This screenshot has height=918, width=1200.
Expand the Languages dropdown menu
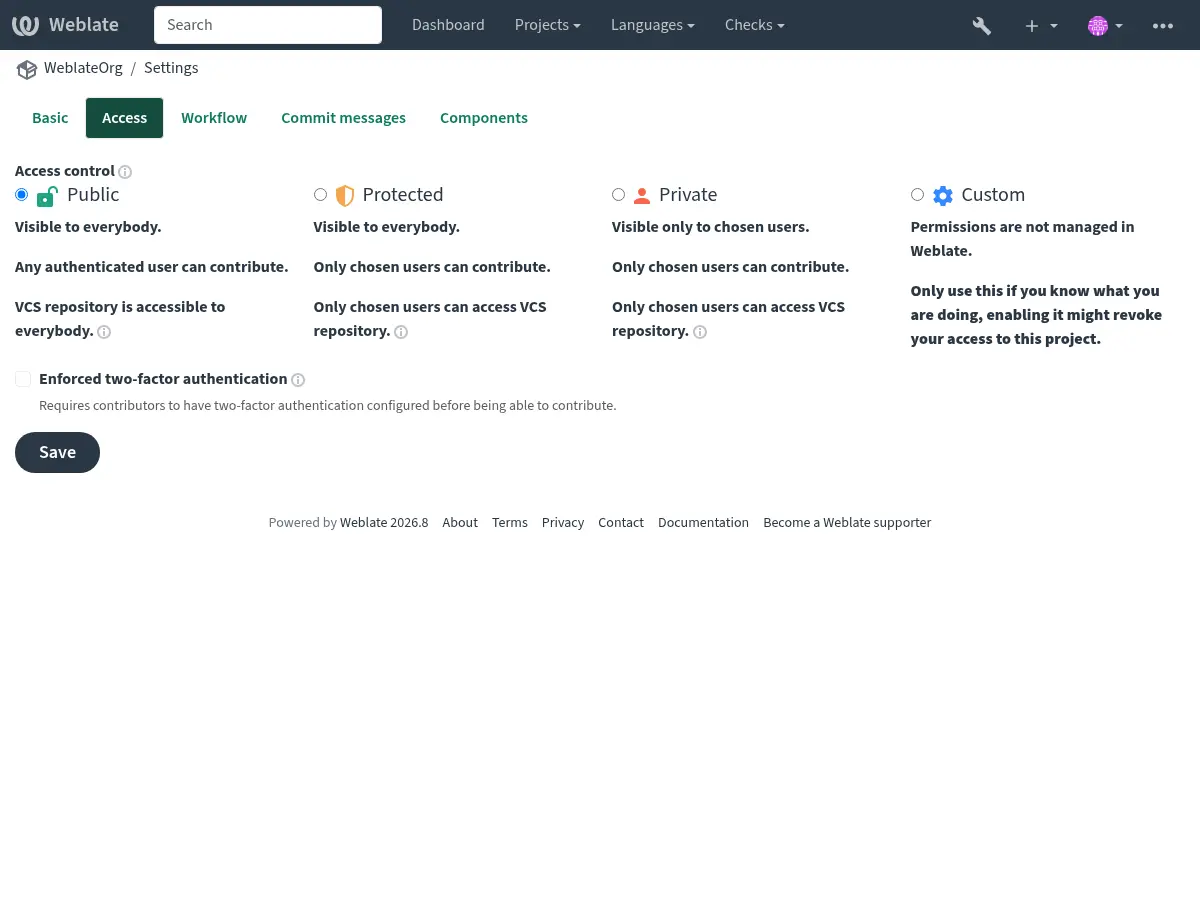[653, 25]
